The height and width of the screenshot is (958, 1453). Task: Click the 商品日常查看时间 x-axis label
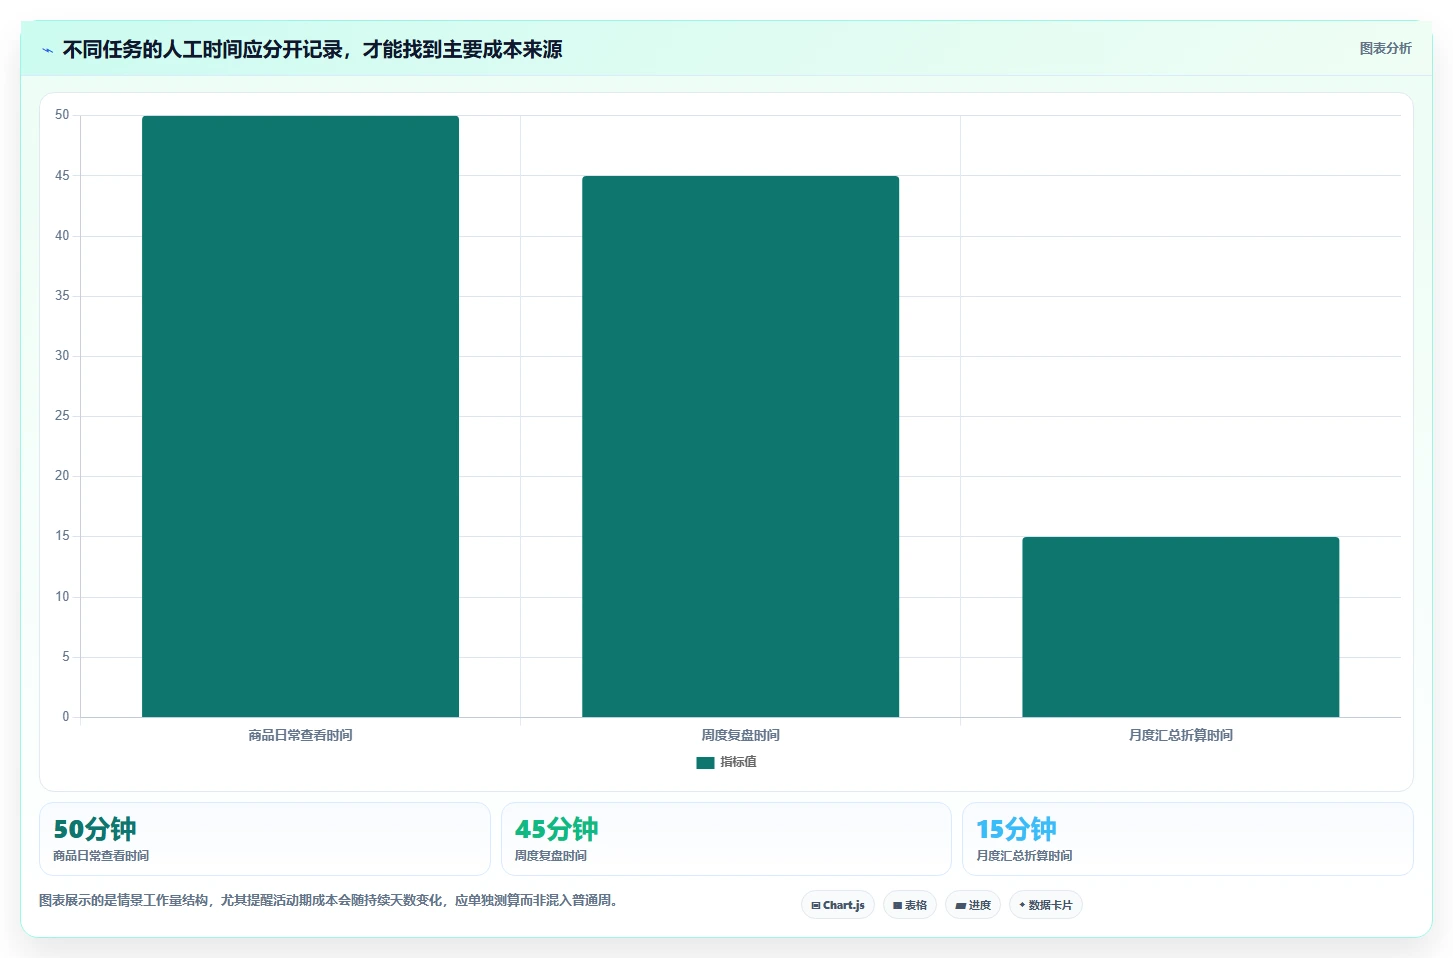tap(300, 735)
